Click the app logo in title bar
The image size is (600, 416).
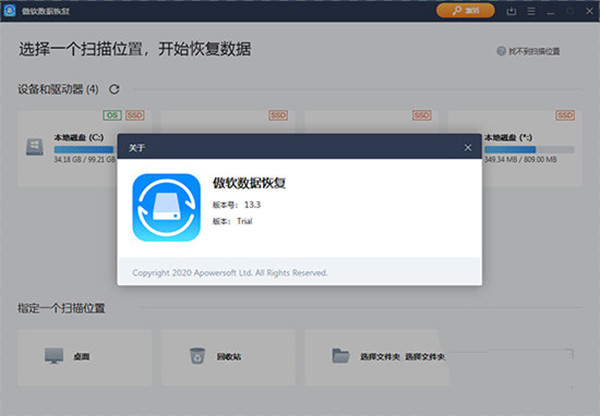pos(10,11)
